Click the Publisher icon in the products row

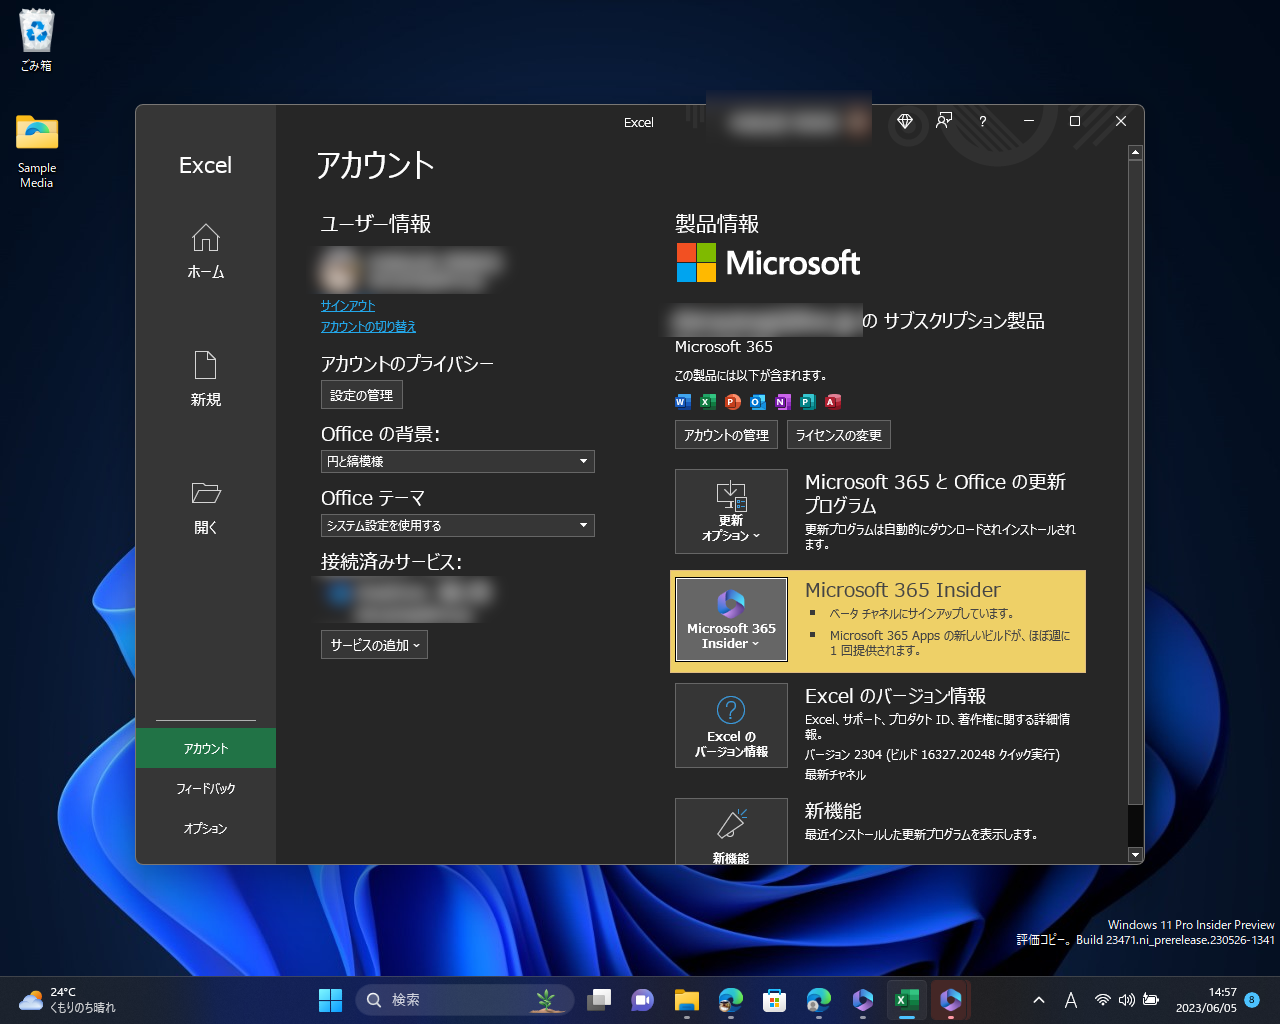pyautogui.click(x=807, y=402)
